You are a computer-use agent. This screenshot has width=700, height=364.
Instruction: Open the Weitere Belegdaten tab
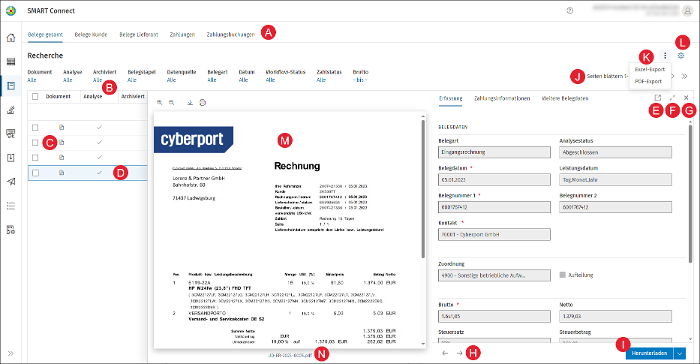(565, 98)
